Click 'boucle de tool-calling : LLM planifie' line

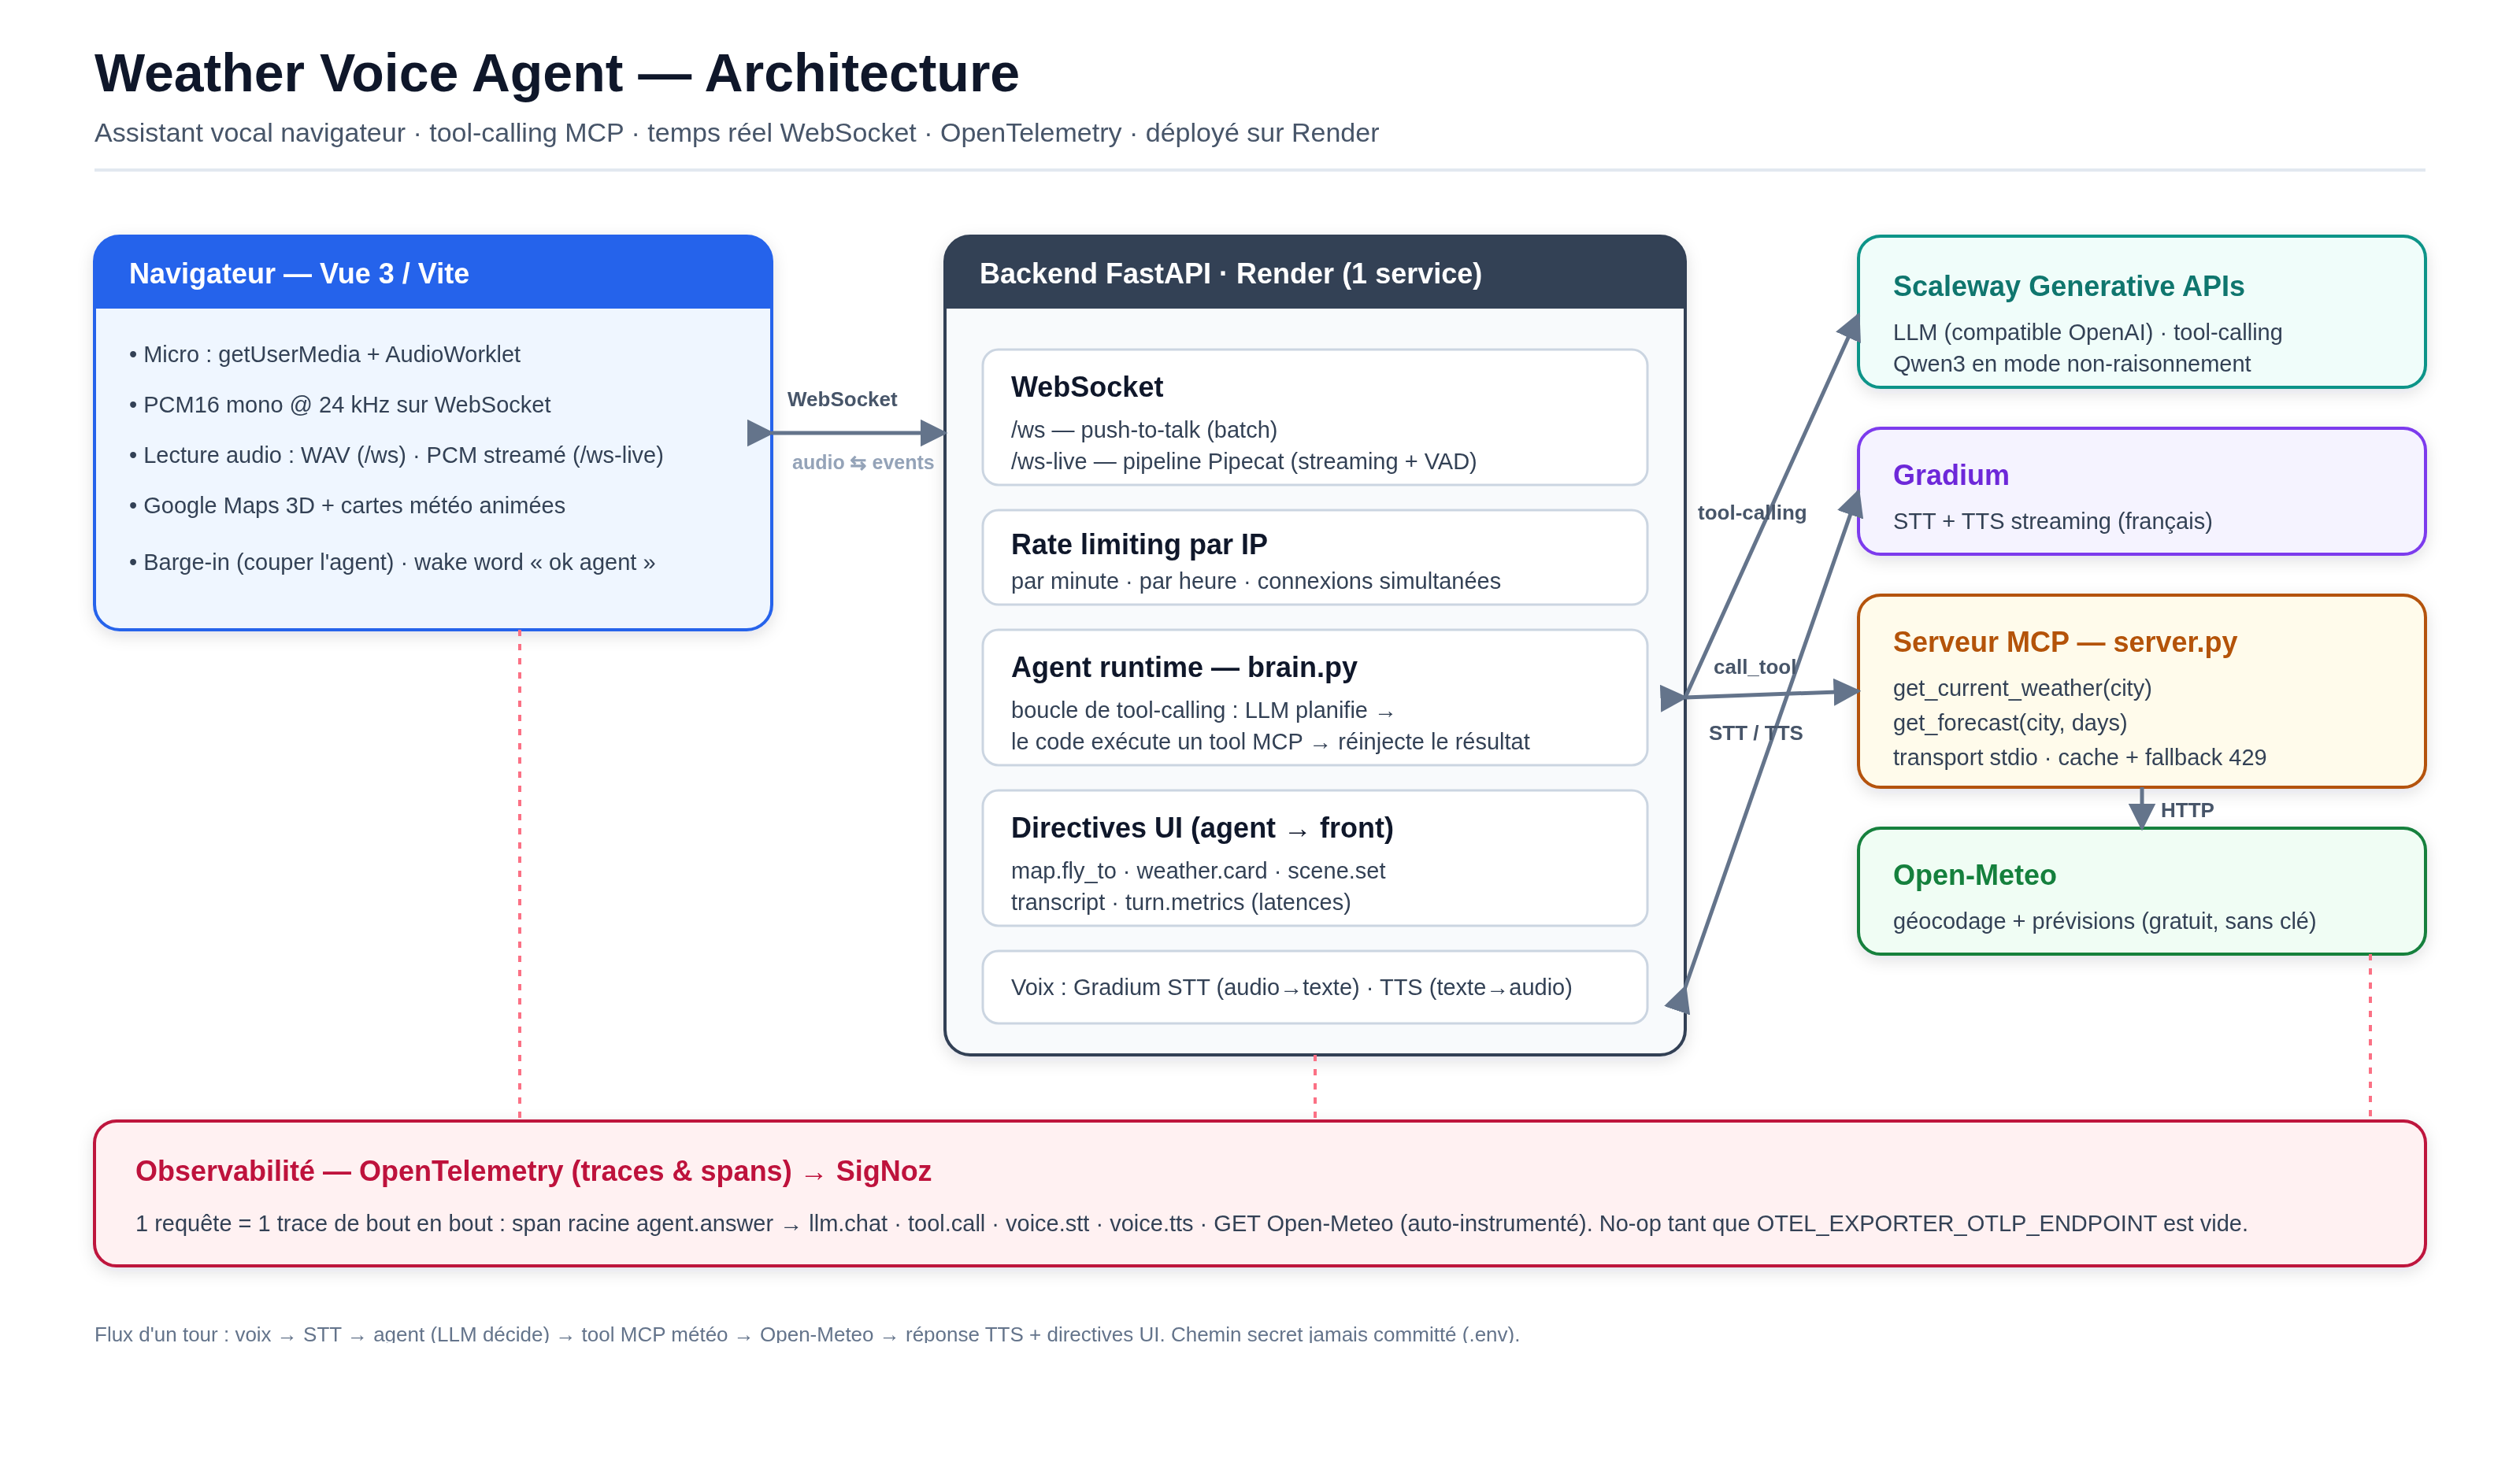pos(1202,710)
